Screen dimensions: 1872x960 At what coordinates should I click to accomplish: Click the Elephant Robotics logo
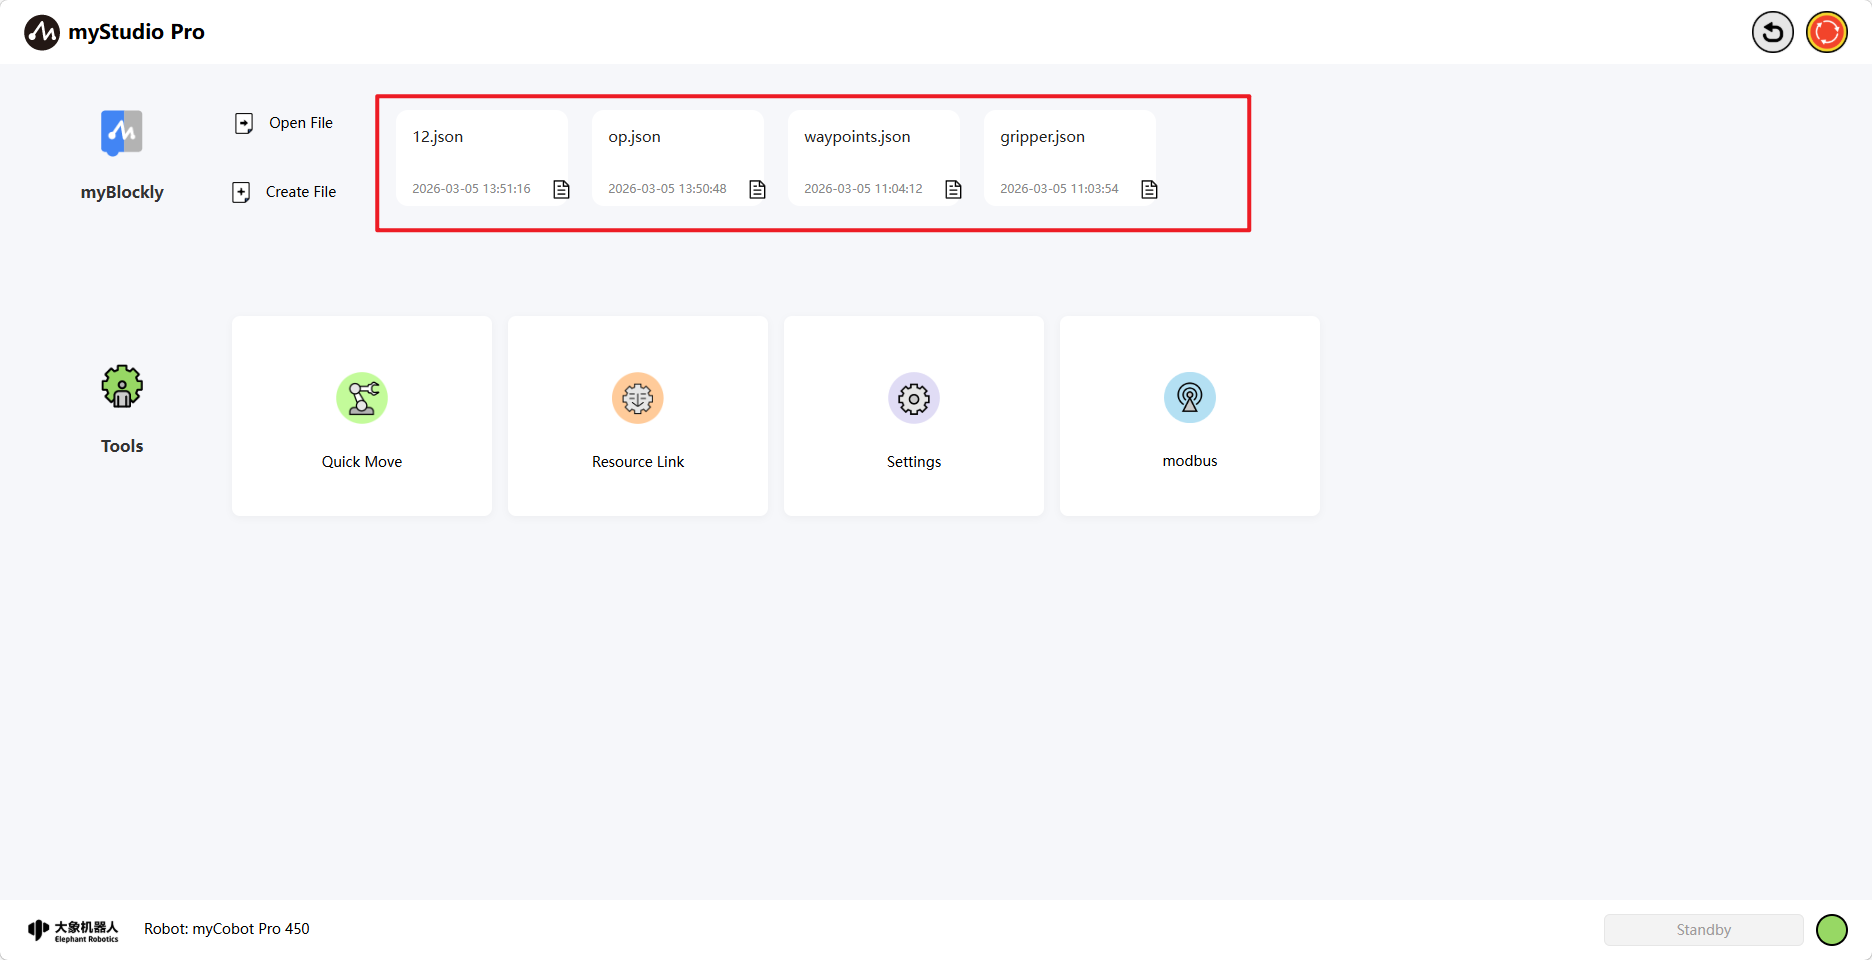pyautogui.click(x=73, y=930)
